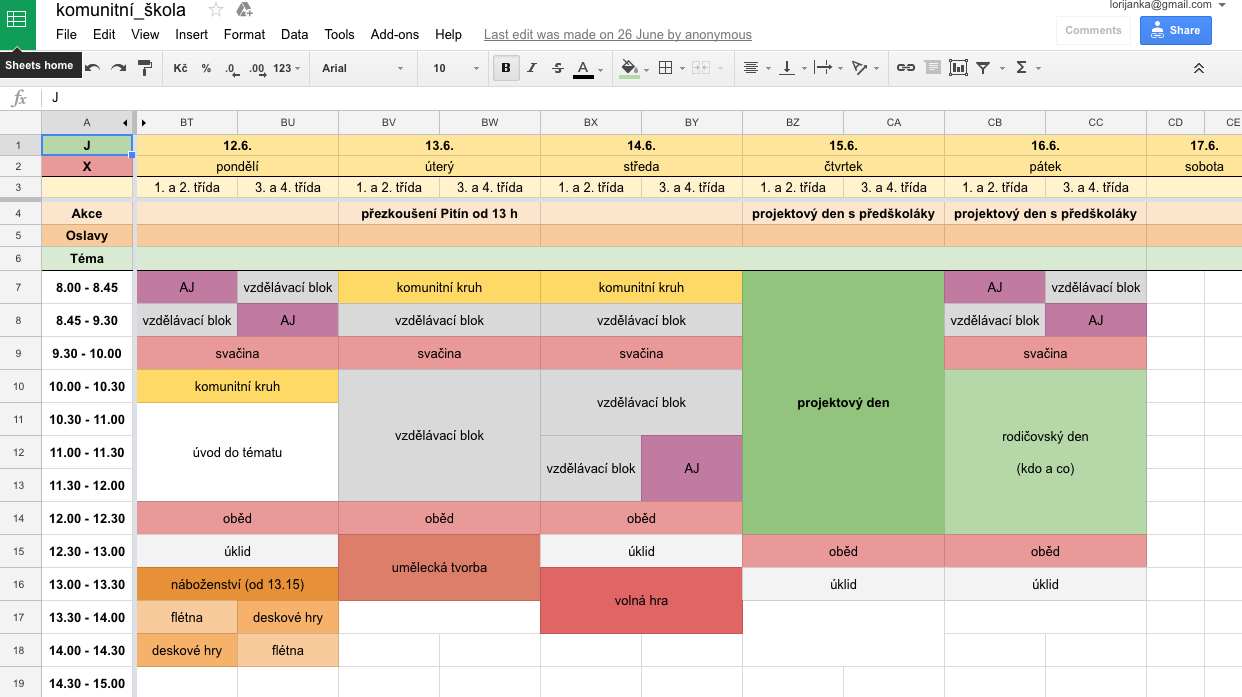Open the Insert menu
This screenshot has width=1242, height=697.
click(x=191, y=34)
